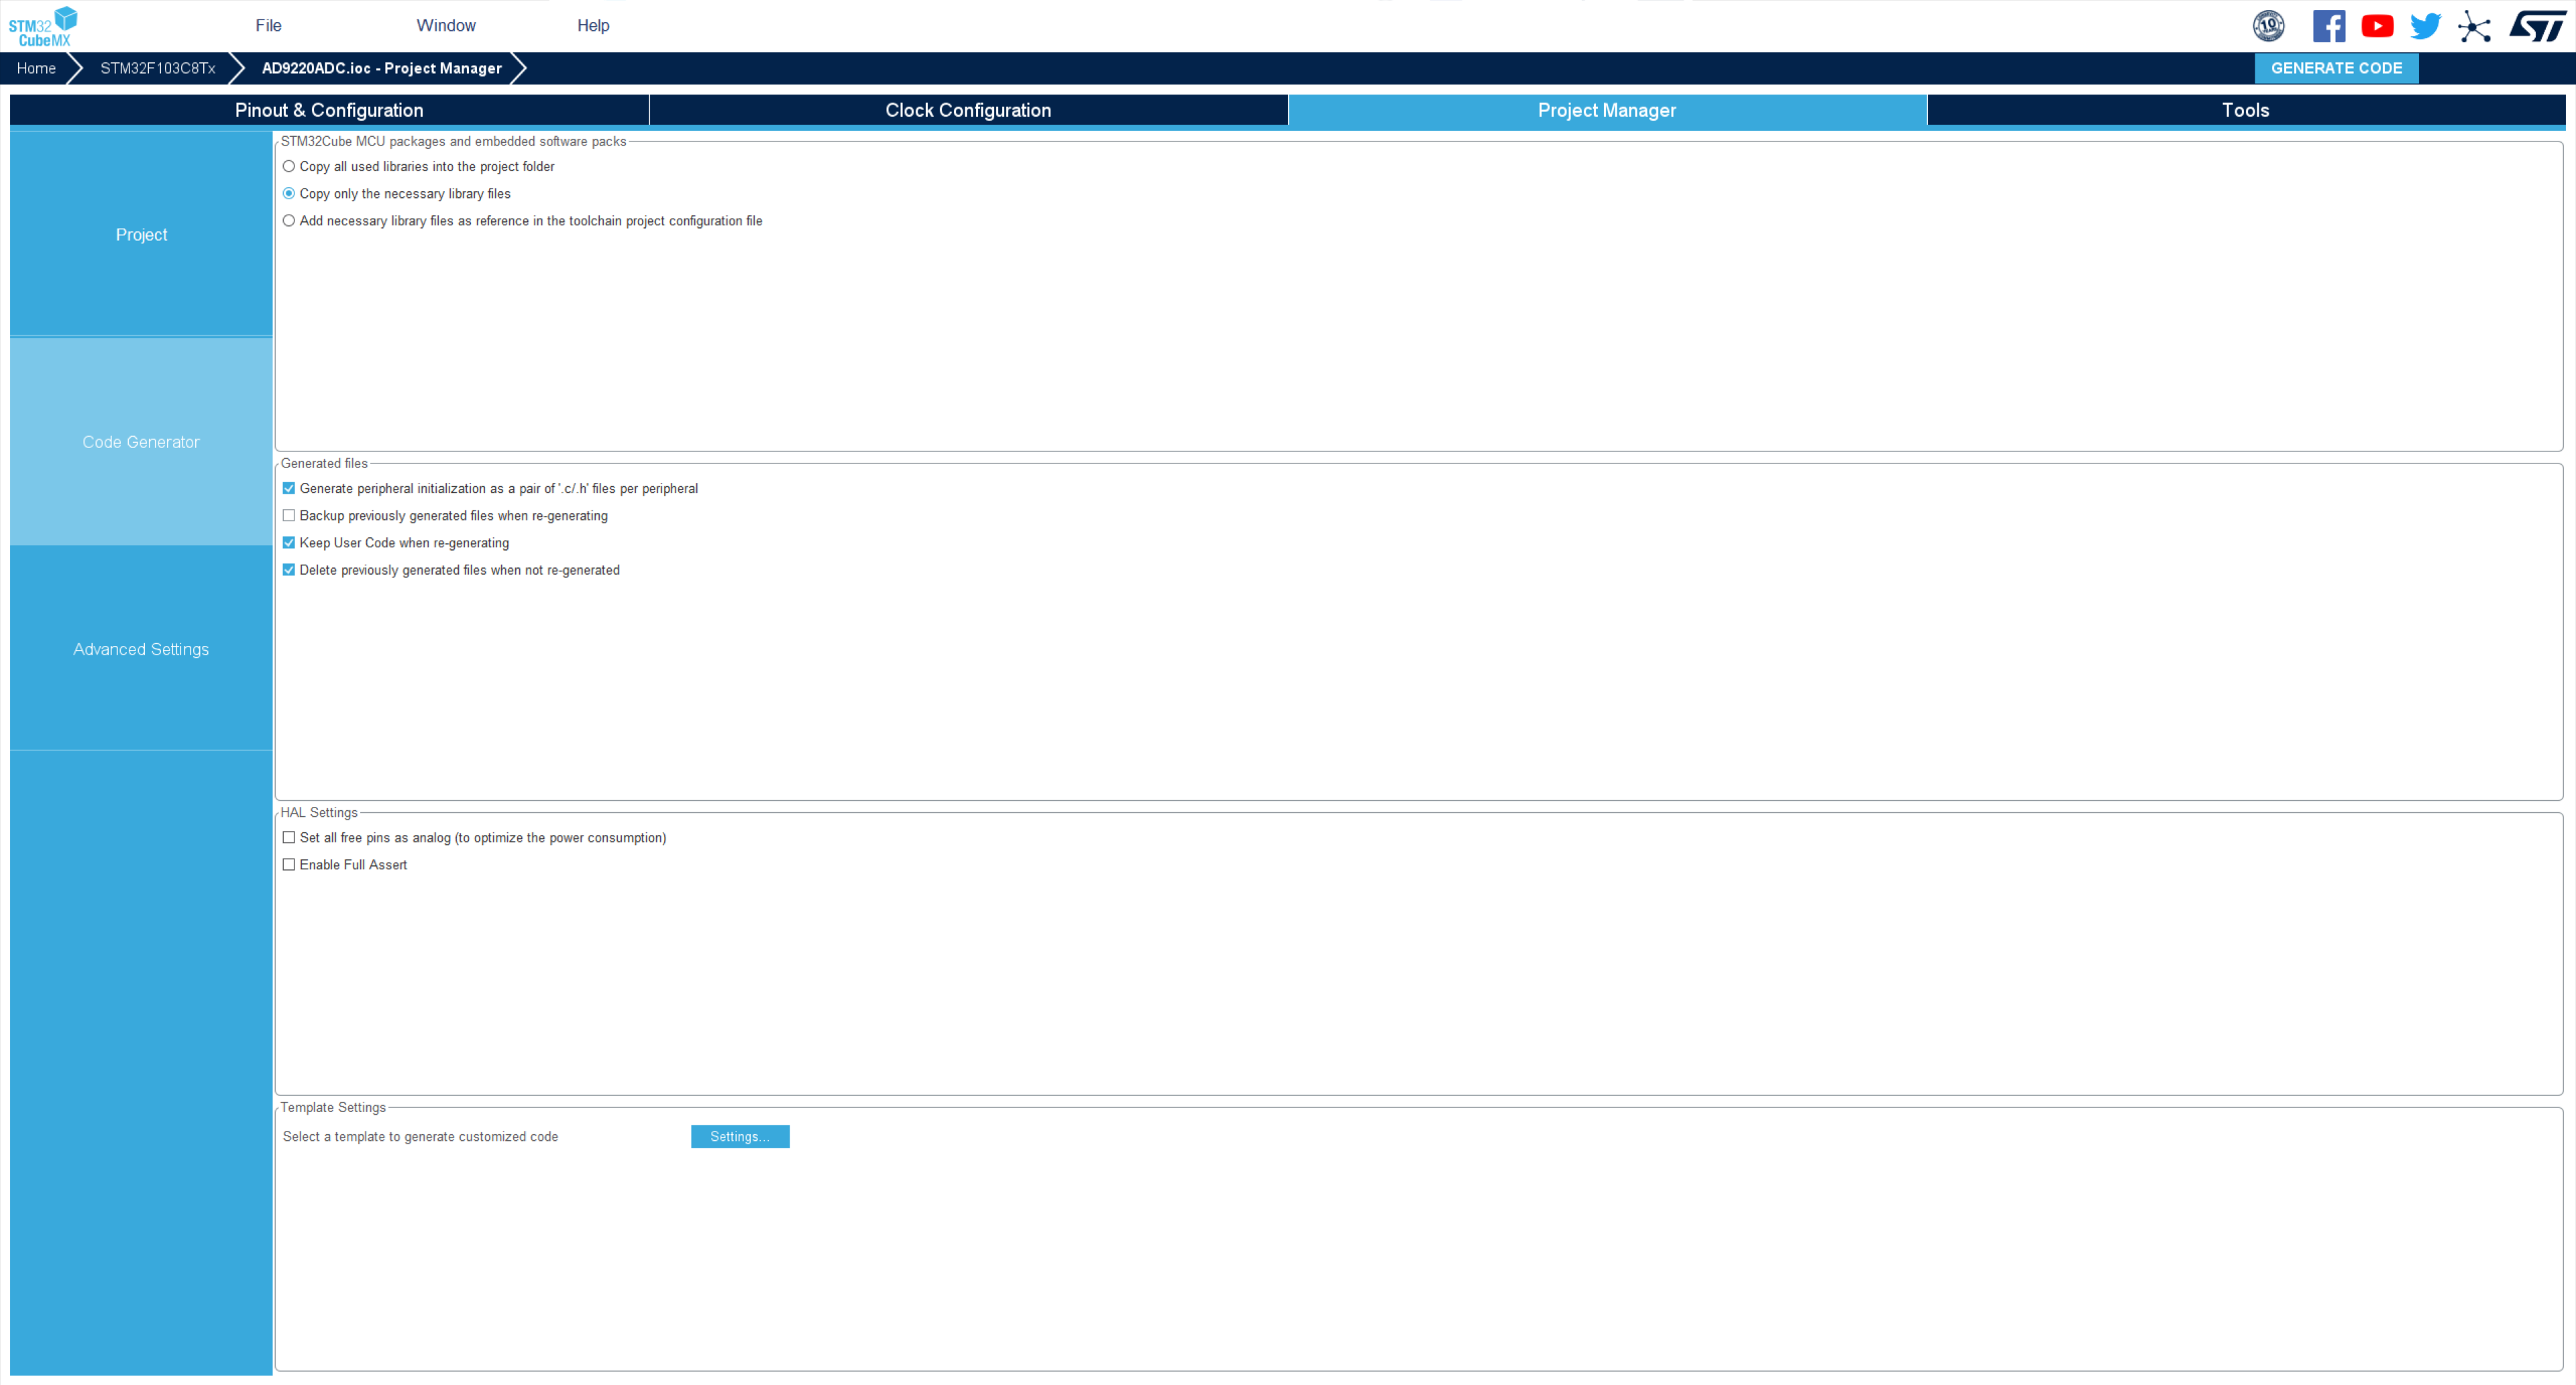
Task: Click the GENERATE CODE button
Action: coord(2336,68)
